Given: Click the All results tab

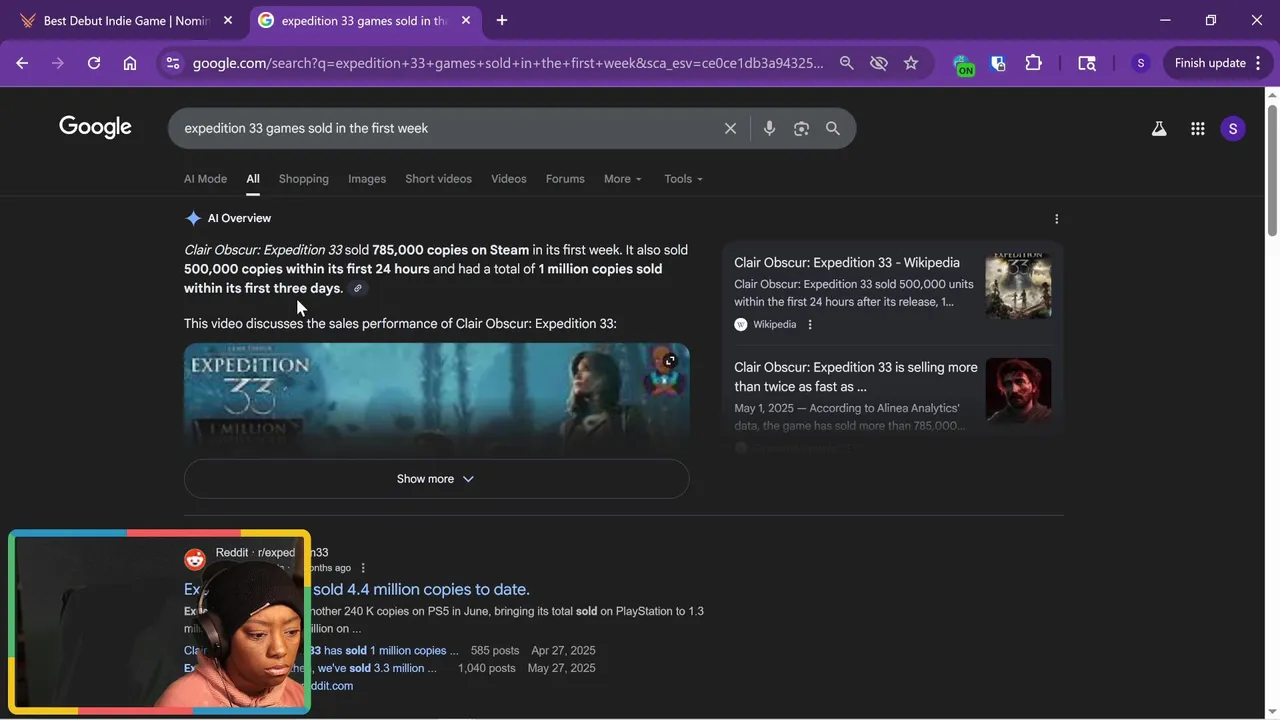Looking at the screenshot, I should pyautogui.click(x=253, y=179).
